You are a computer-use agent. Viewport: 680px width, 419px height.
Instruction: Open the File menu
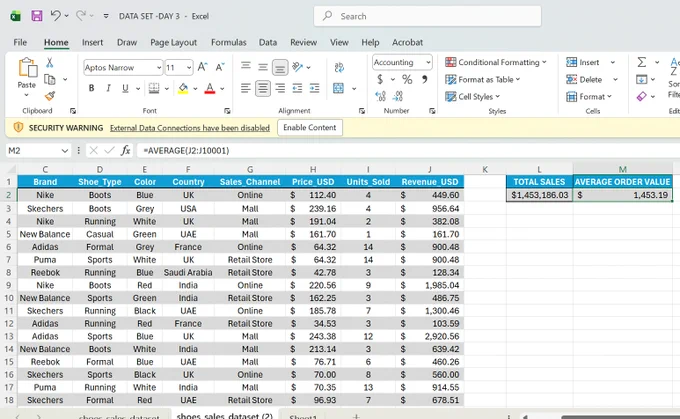pos(20,42)
